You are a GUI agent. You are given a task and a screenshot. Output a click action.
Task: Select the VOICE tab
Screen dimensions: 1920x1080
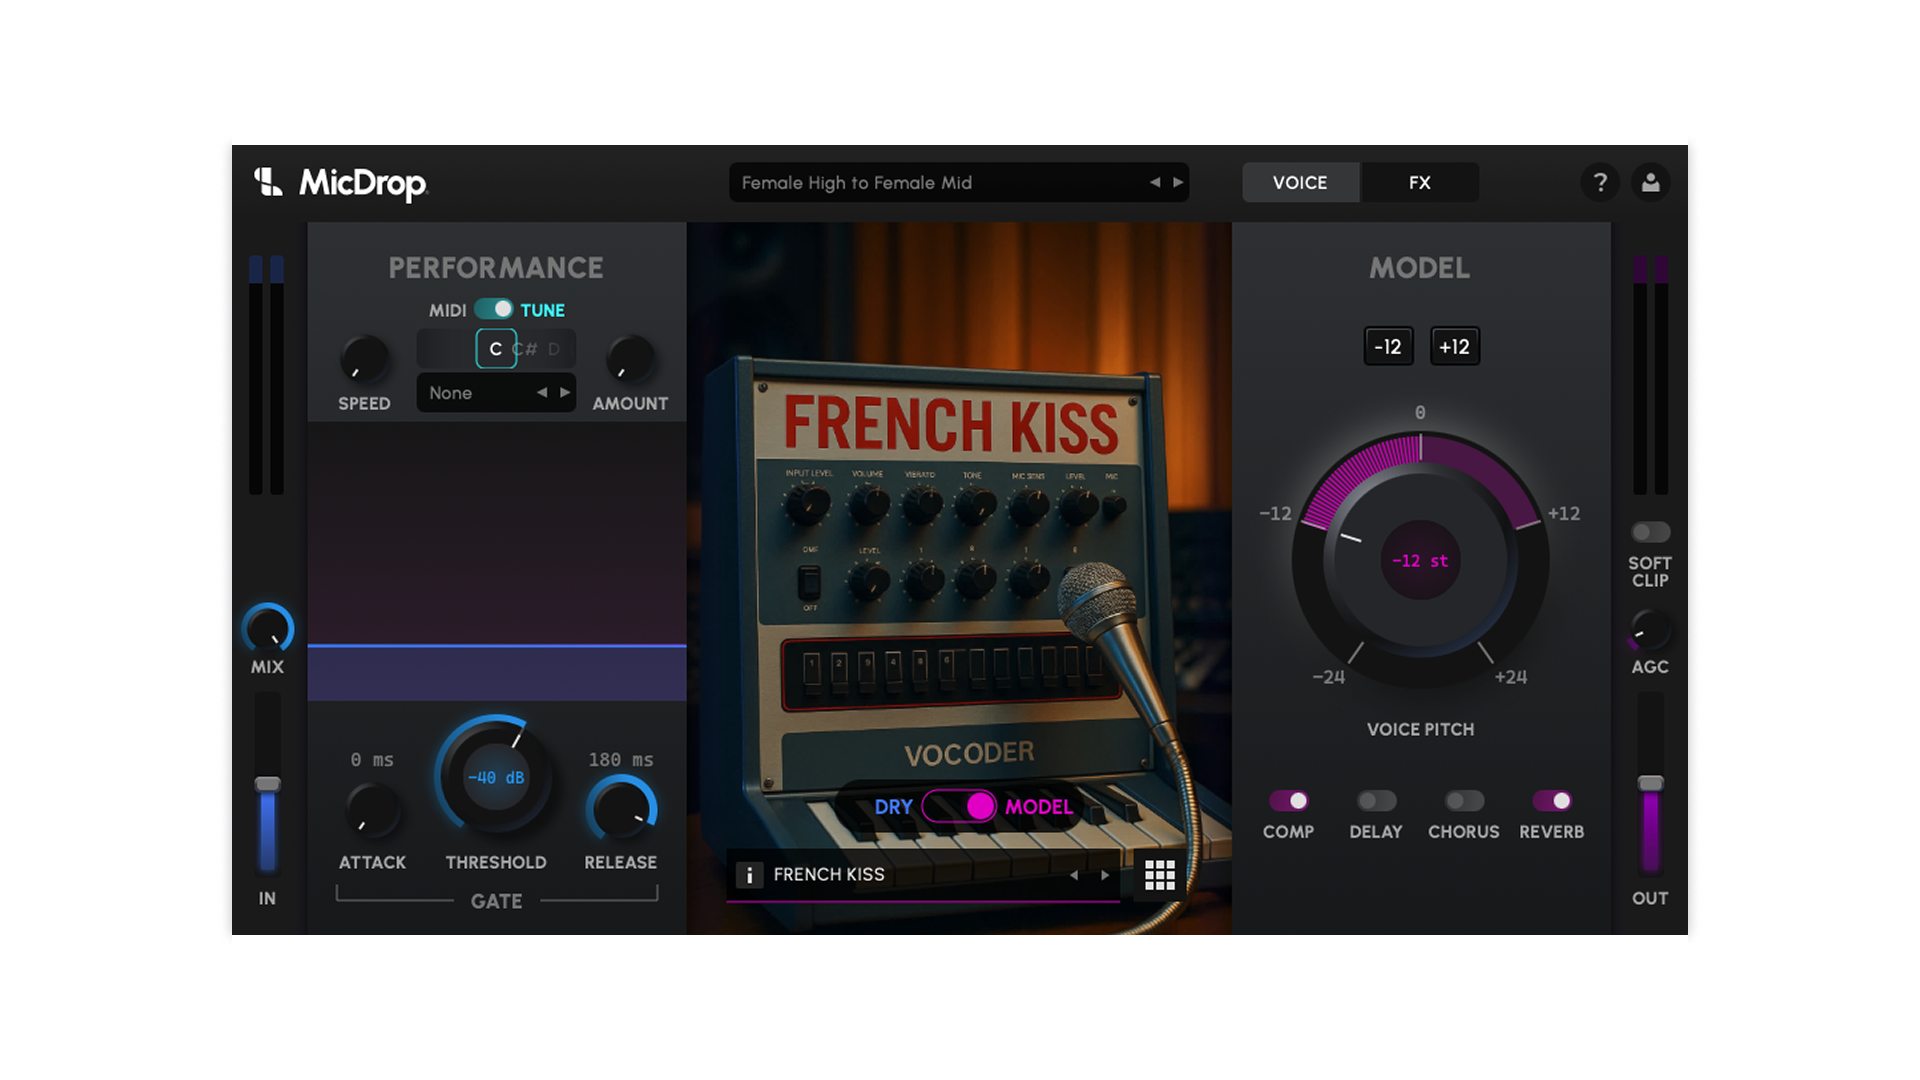coord(1300,182)
